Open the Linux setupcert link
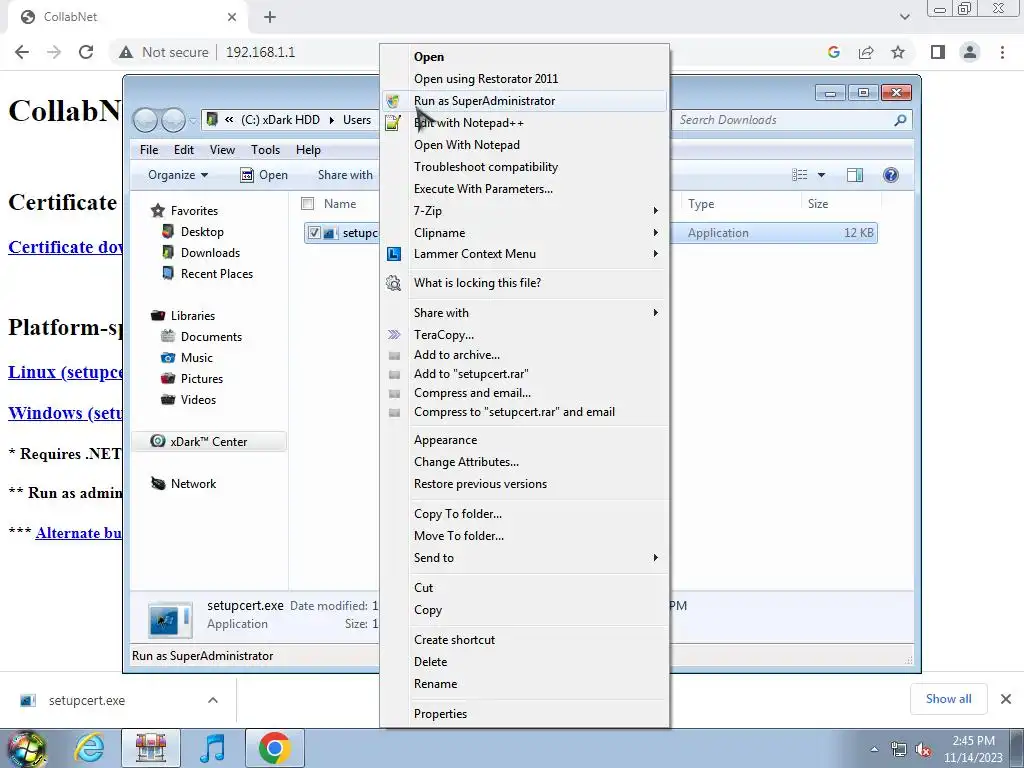The width and height of the screenshot is (1024, 768). (65, 372)
